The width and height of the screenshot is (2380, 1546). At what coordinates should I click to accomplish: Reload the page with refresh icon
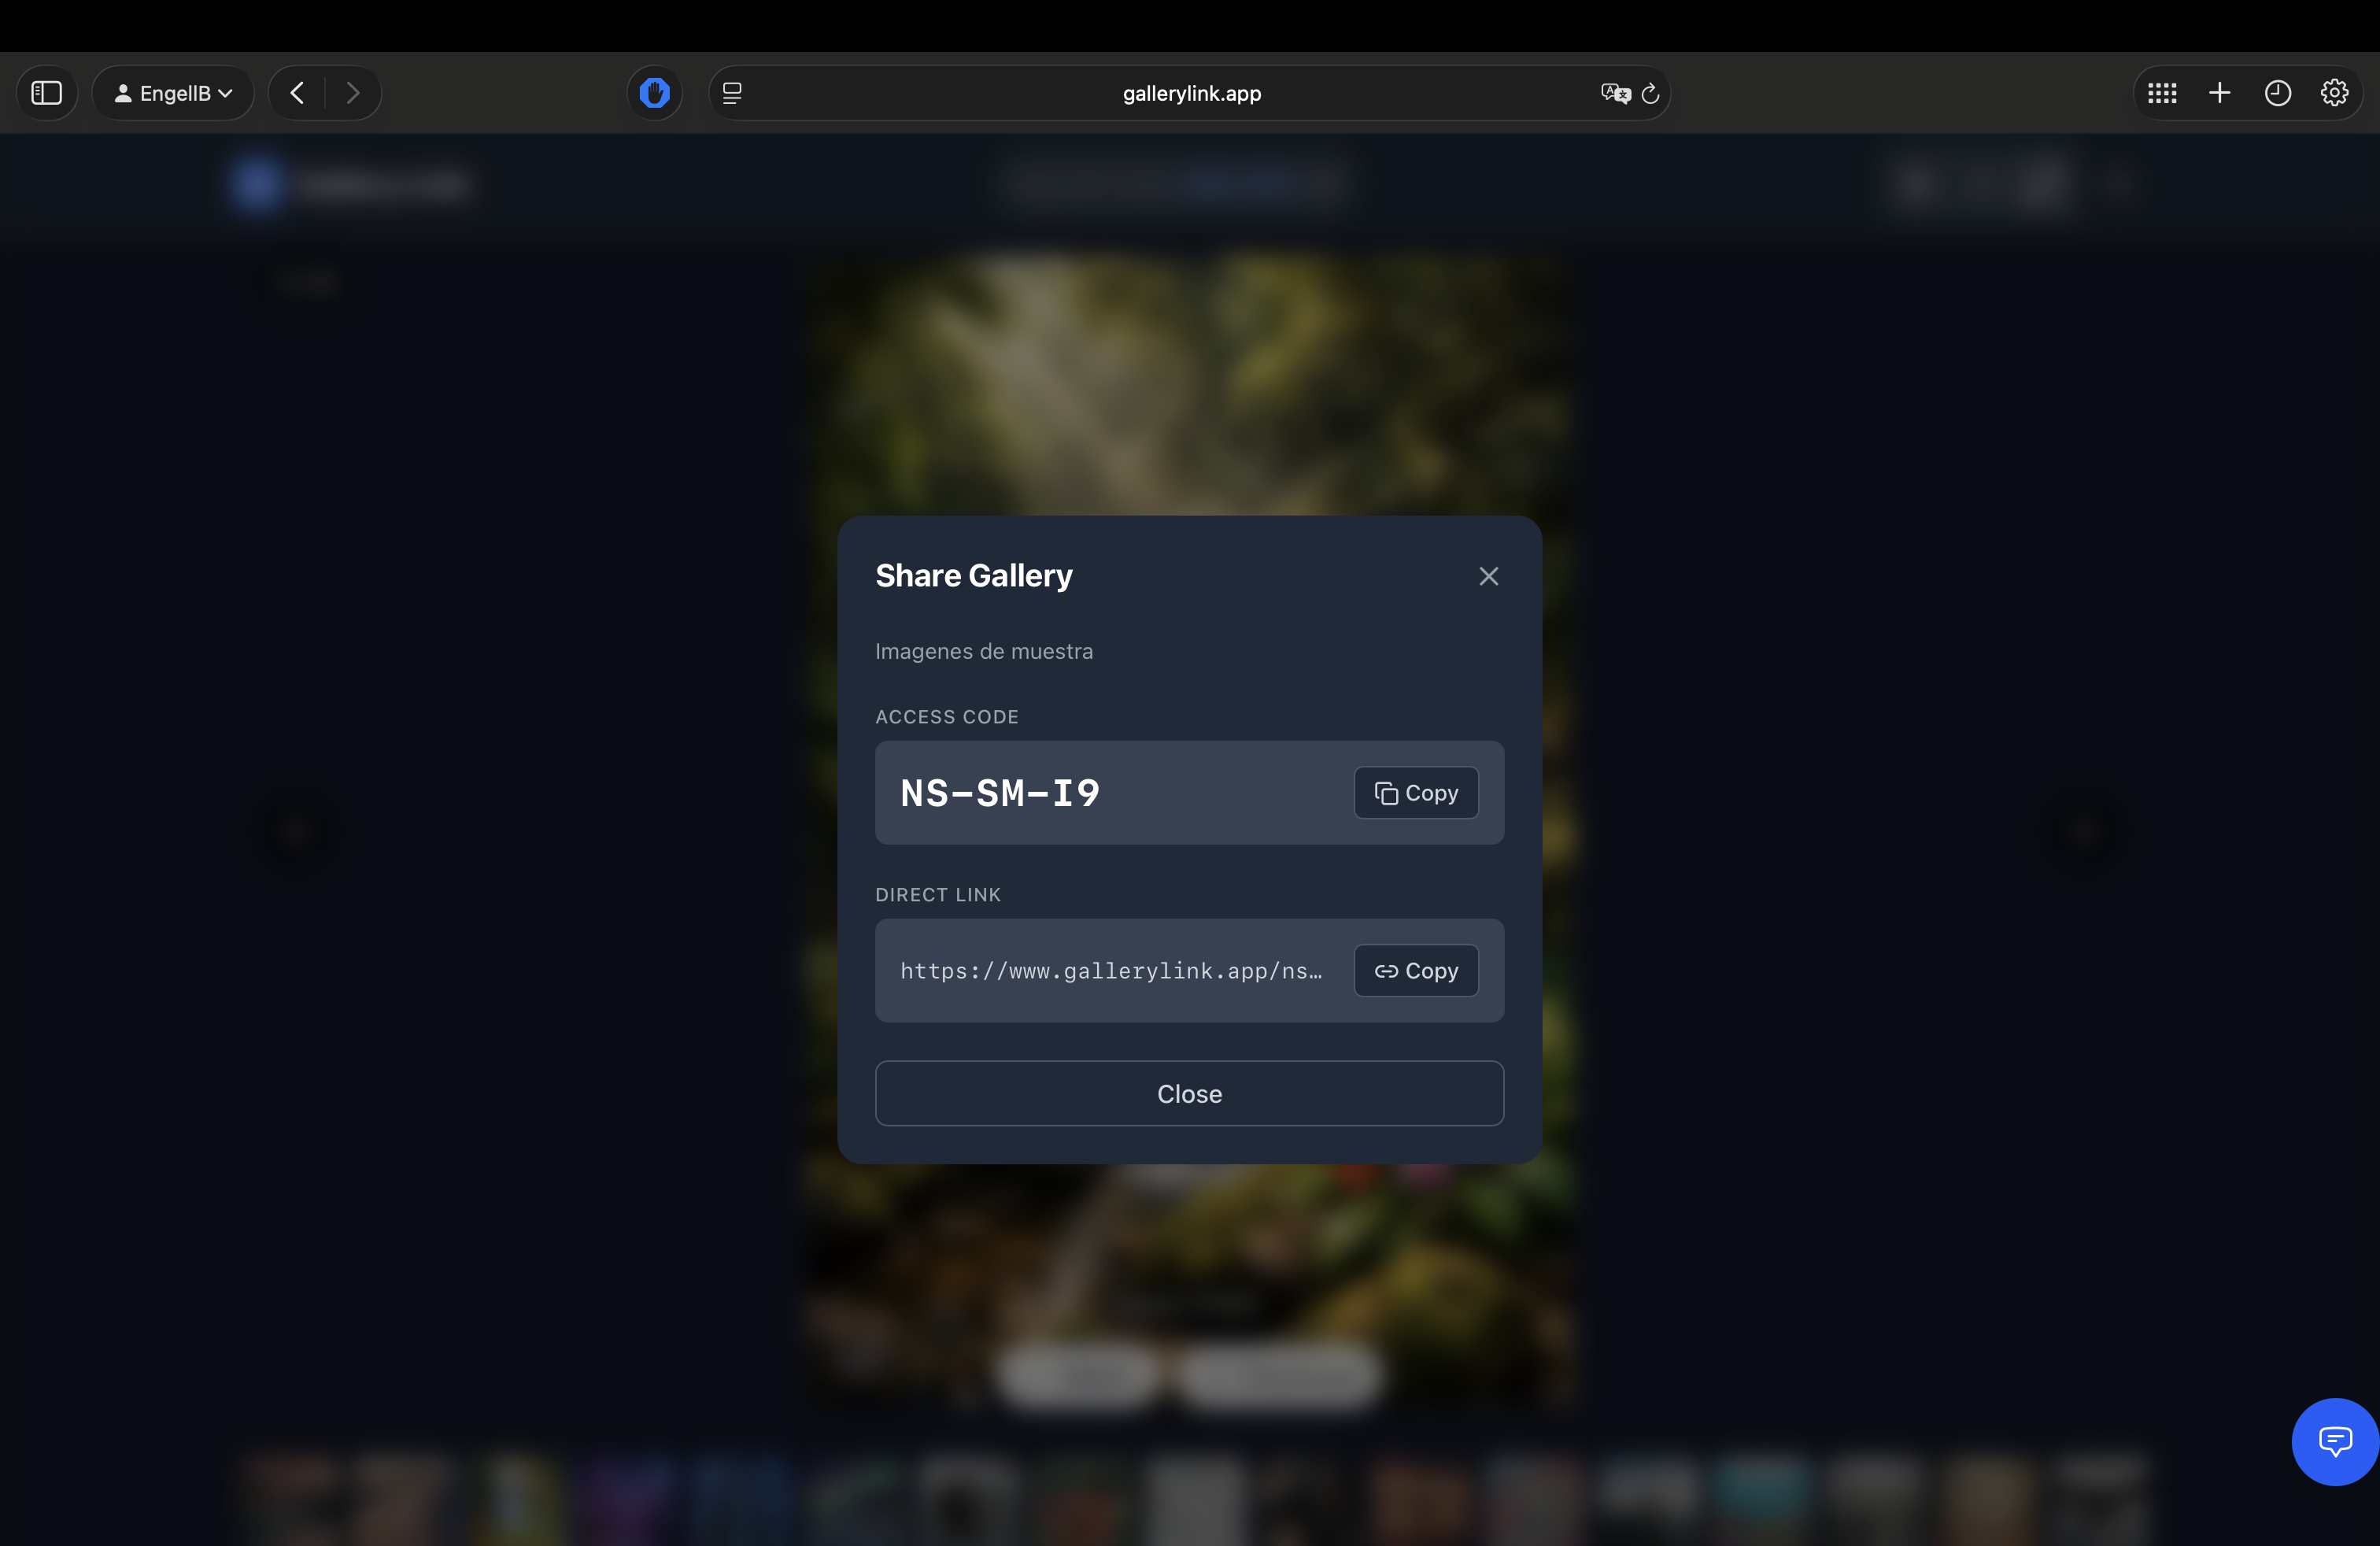pos(1650,93)
